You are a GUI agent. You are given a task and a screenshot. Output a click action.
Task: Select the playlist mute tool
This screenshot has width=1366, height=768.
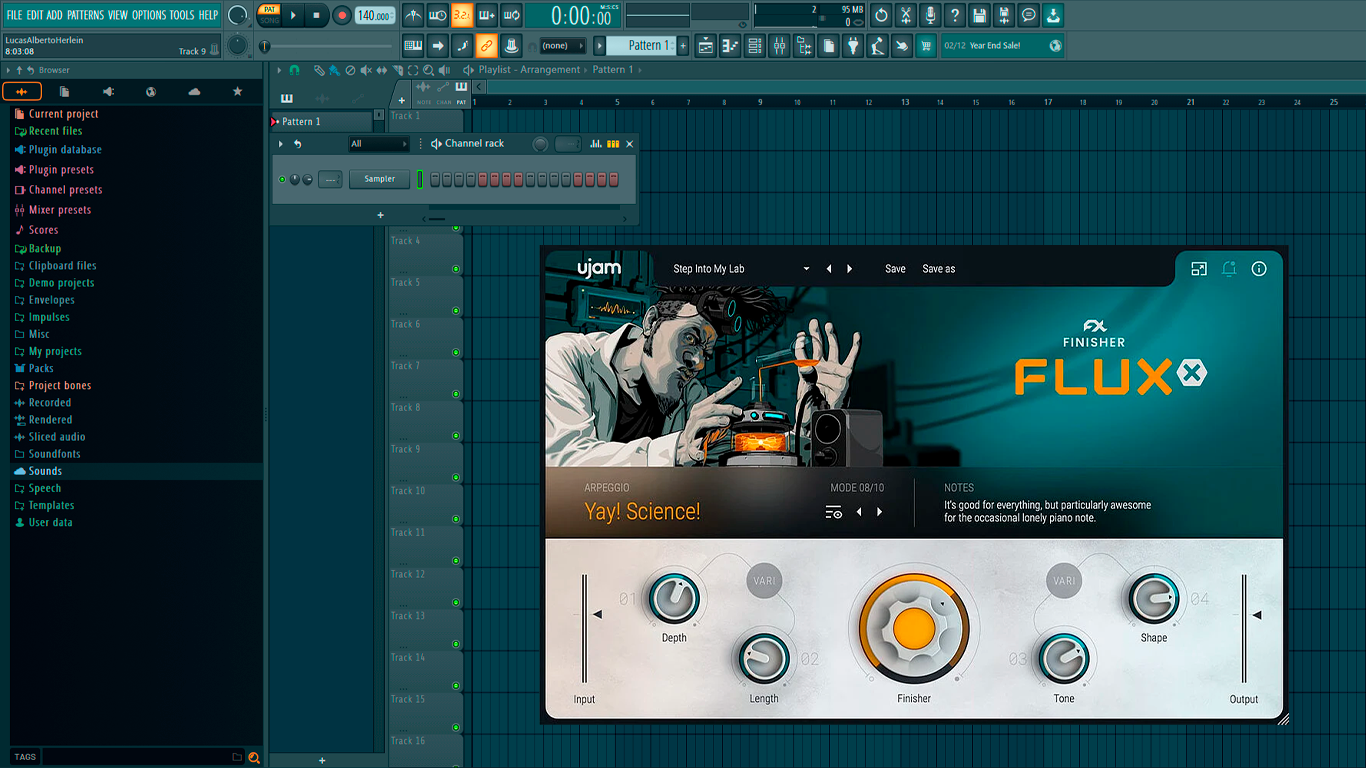[x=365, y=70]
